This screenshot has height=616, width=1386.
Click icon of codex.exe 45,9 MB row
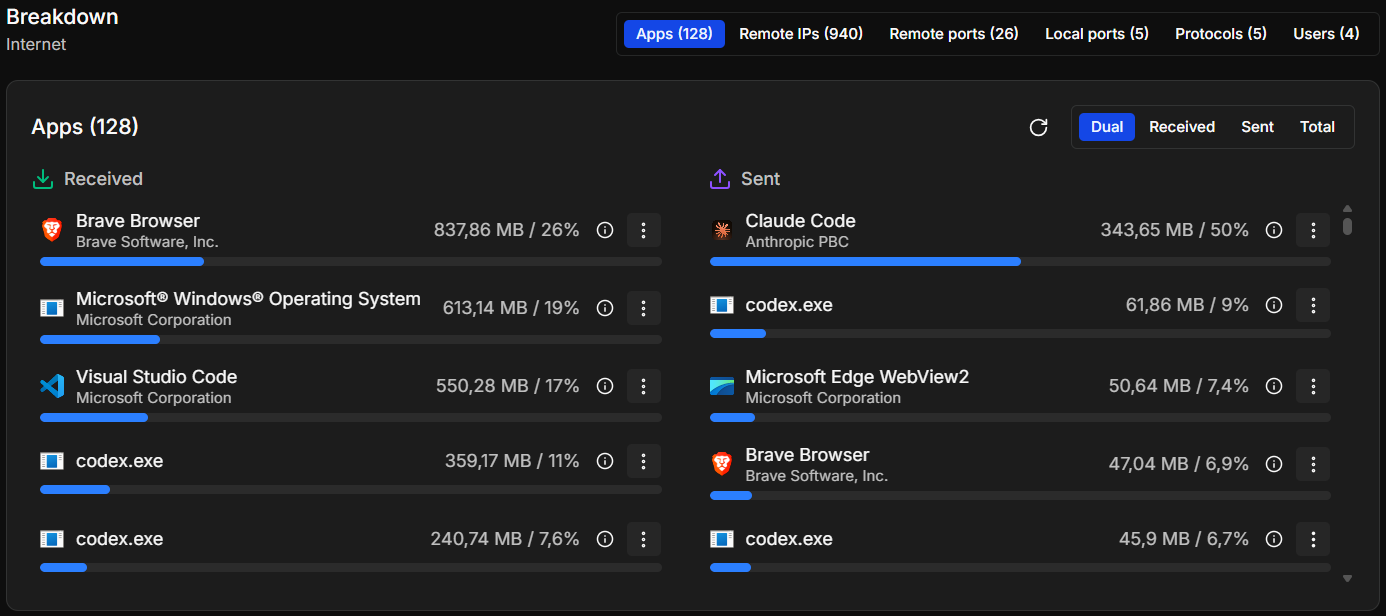721,539
